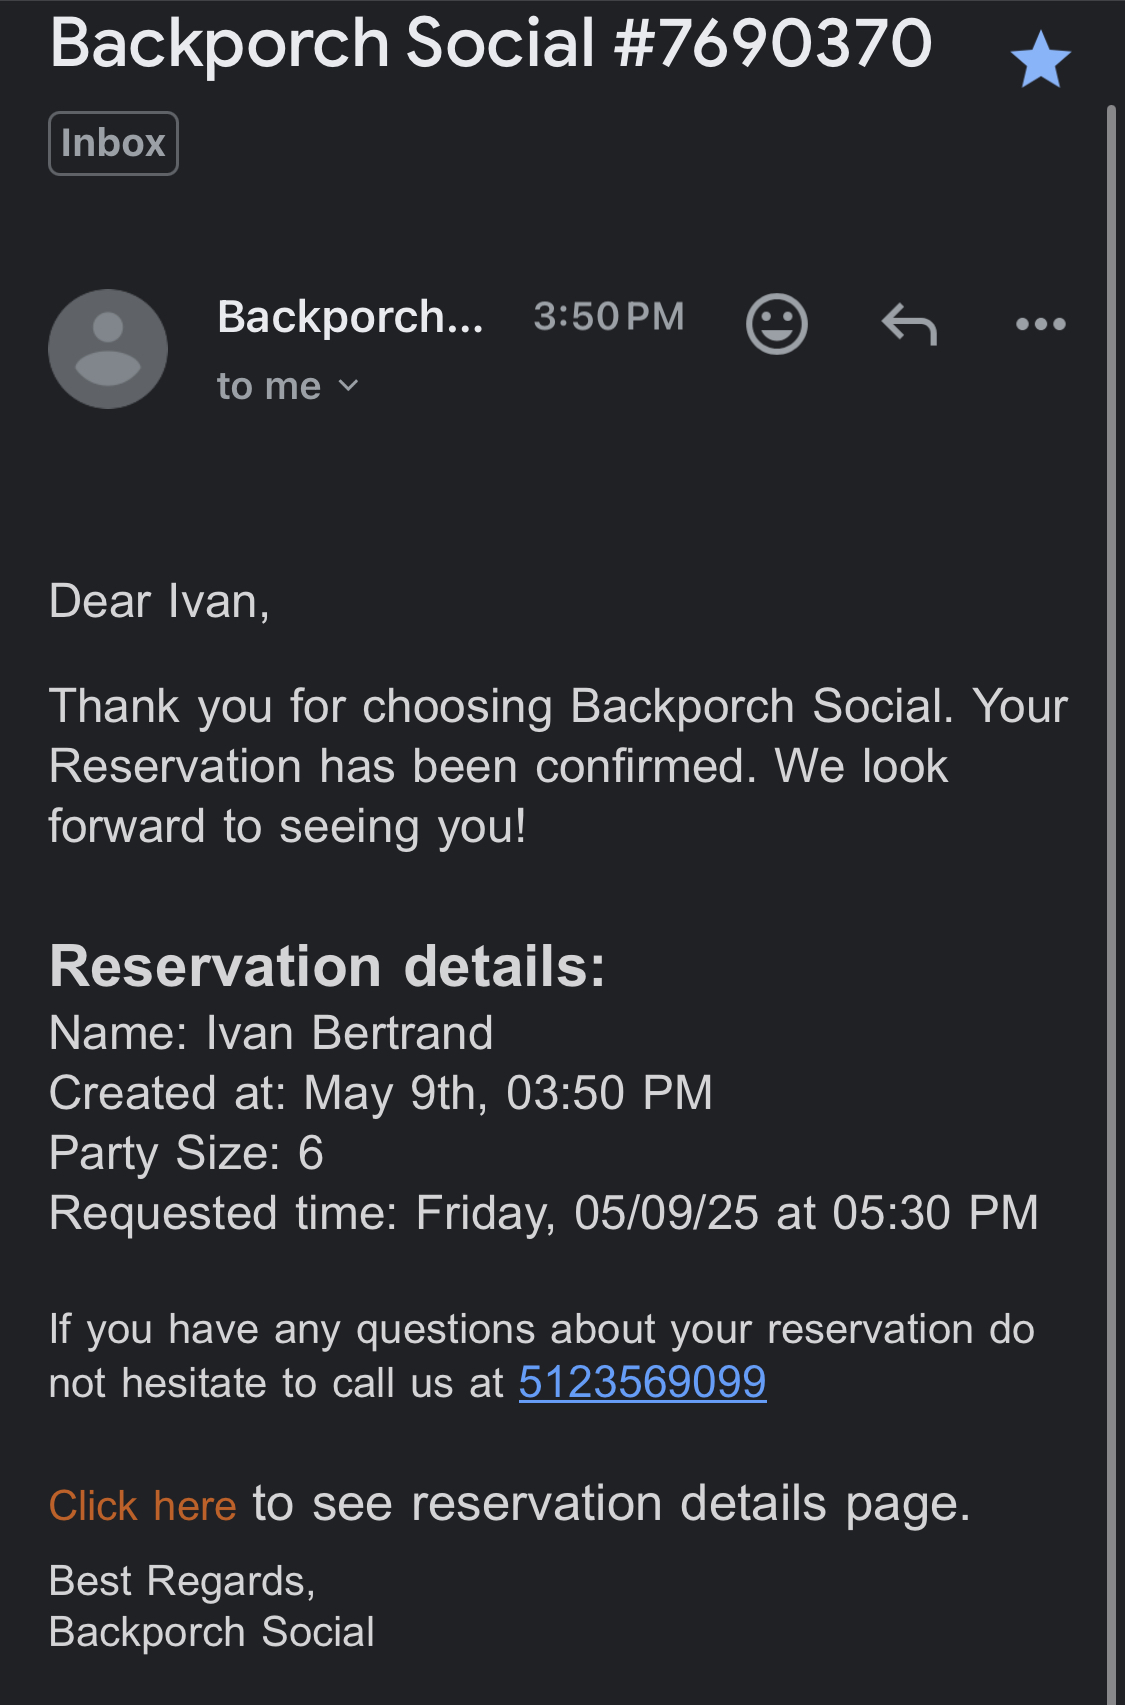Tap the "Reservation details:" heading
This screenshot has width=1125, height=1705.
pos(327,966)
